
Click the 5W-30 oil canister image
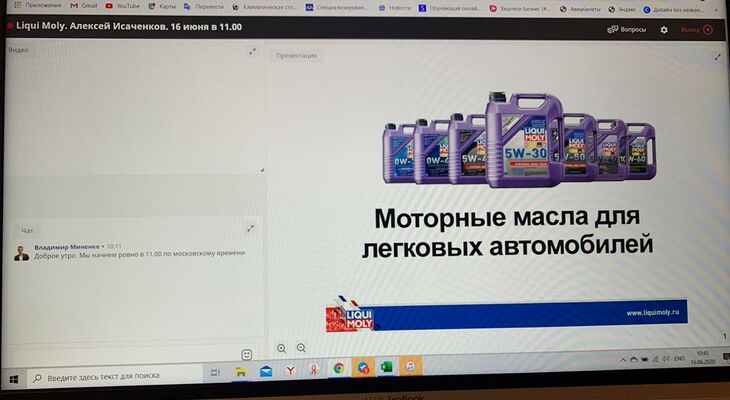coord(524,140)
